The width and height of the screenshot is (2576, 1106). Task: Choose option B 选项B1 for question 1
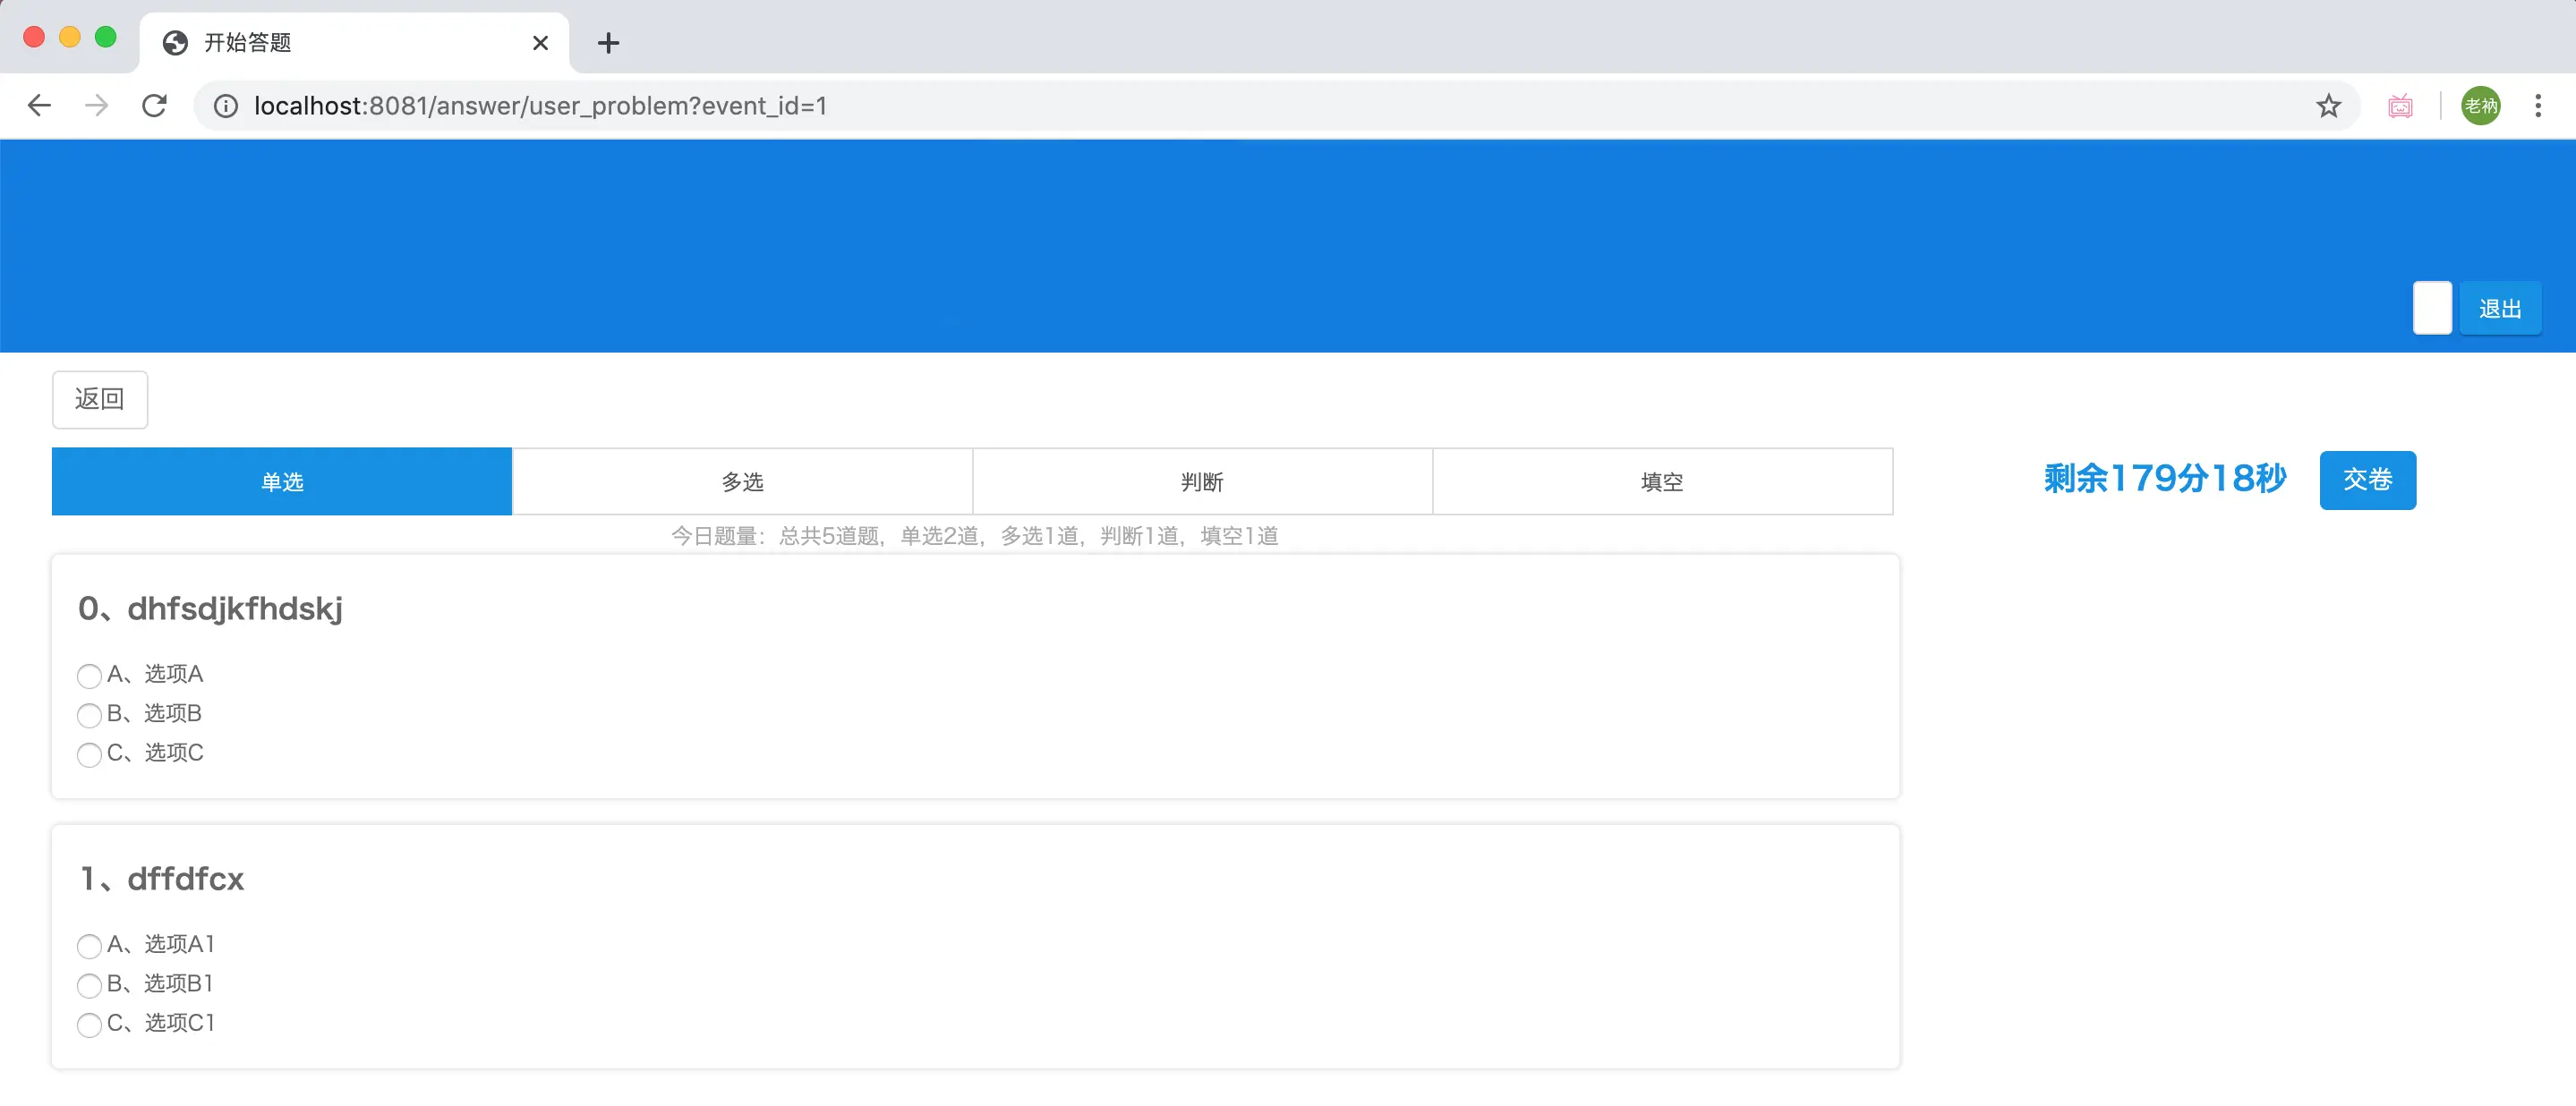pyautogui.click(x=89, y=986)
